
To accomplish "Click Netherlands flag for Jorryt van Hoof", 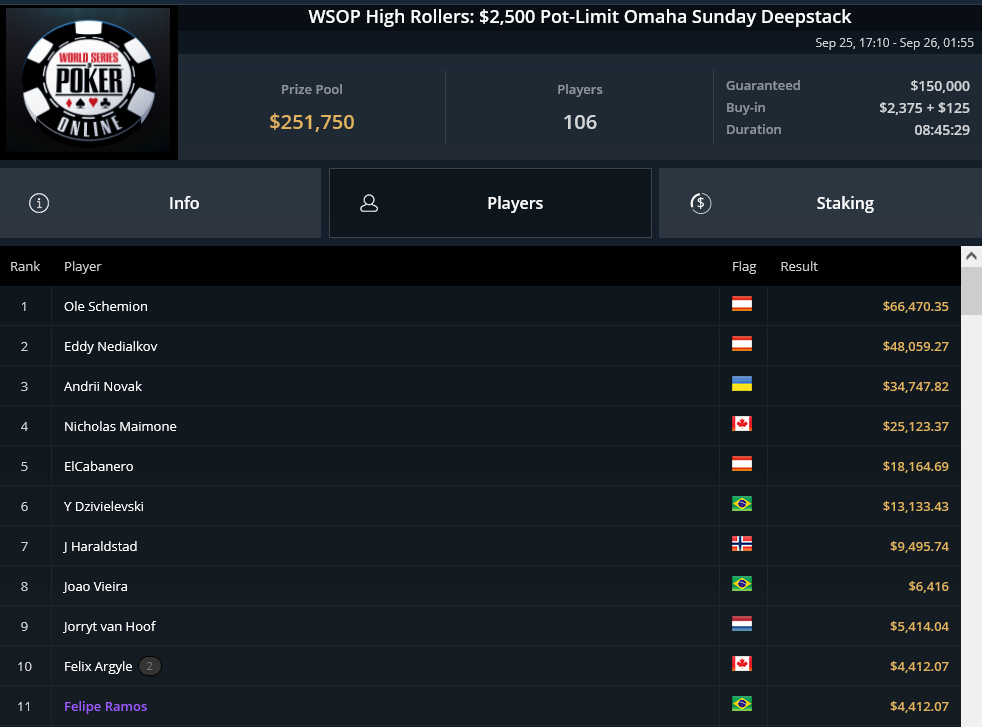I will [x=742, y=624].
